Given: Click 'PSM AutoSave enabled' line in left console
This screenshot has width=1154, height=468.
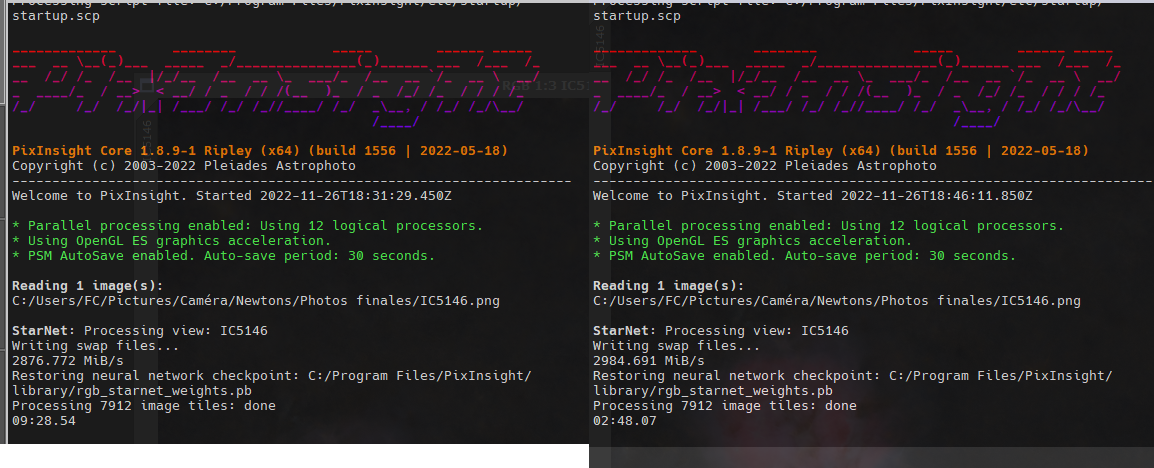Looking at the screenshot, I should (224, 256).
